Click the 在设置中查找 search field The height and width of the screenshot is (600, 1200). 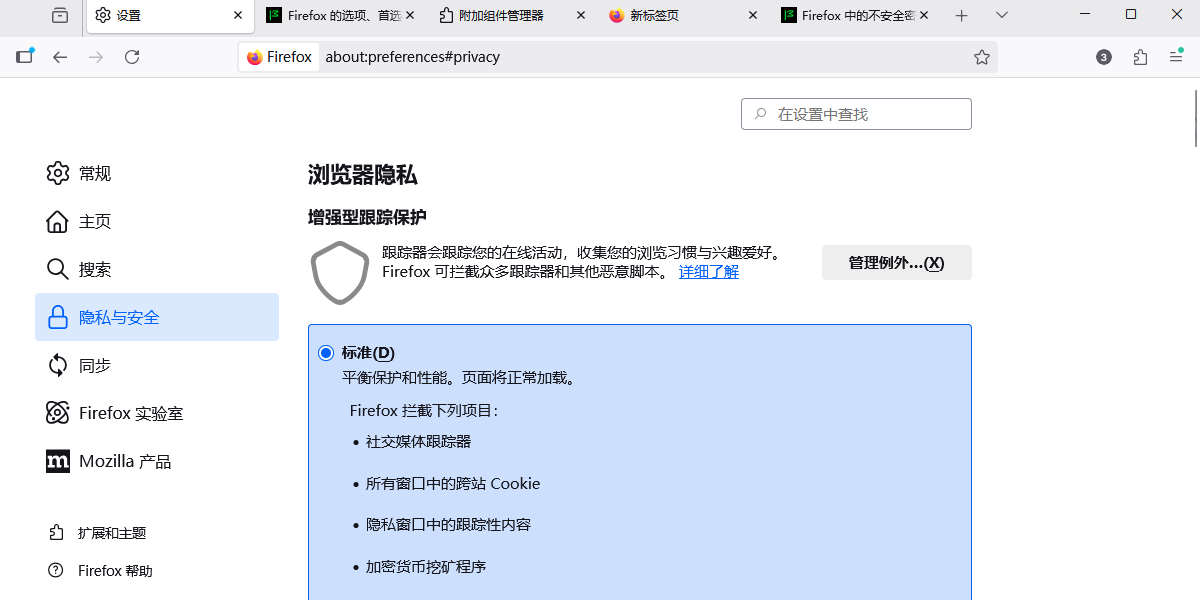856,114
